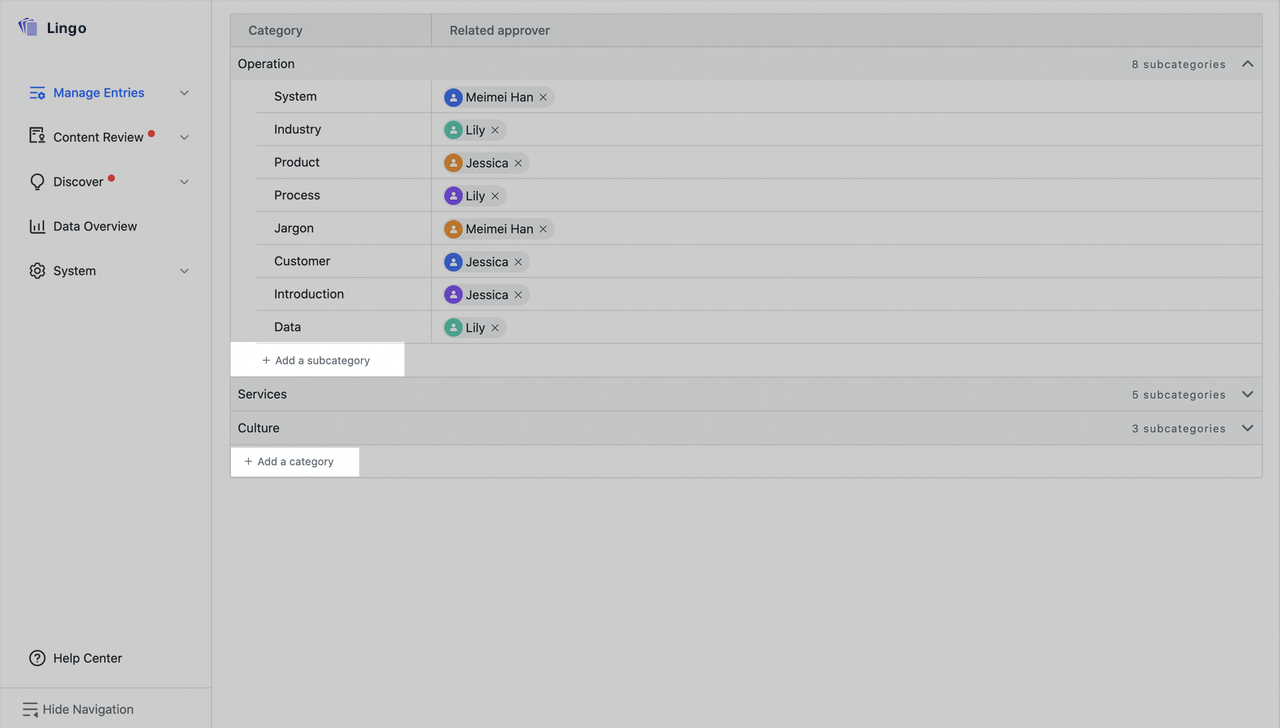This screenshot has width=1280, height=728.
Task: Click the Discover magnifier icon
Action: point(37,181)
